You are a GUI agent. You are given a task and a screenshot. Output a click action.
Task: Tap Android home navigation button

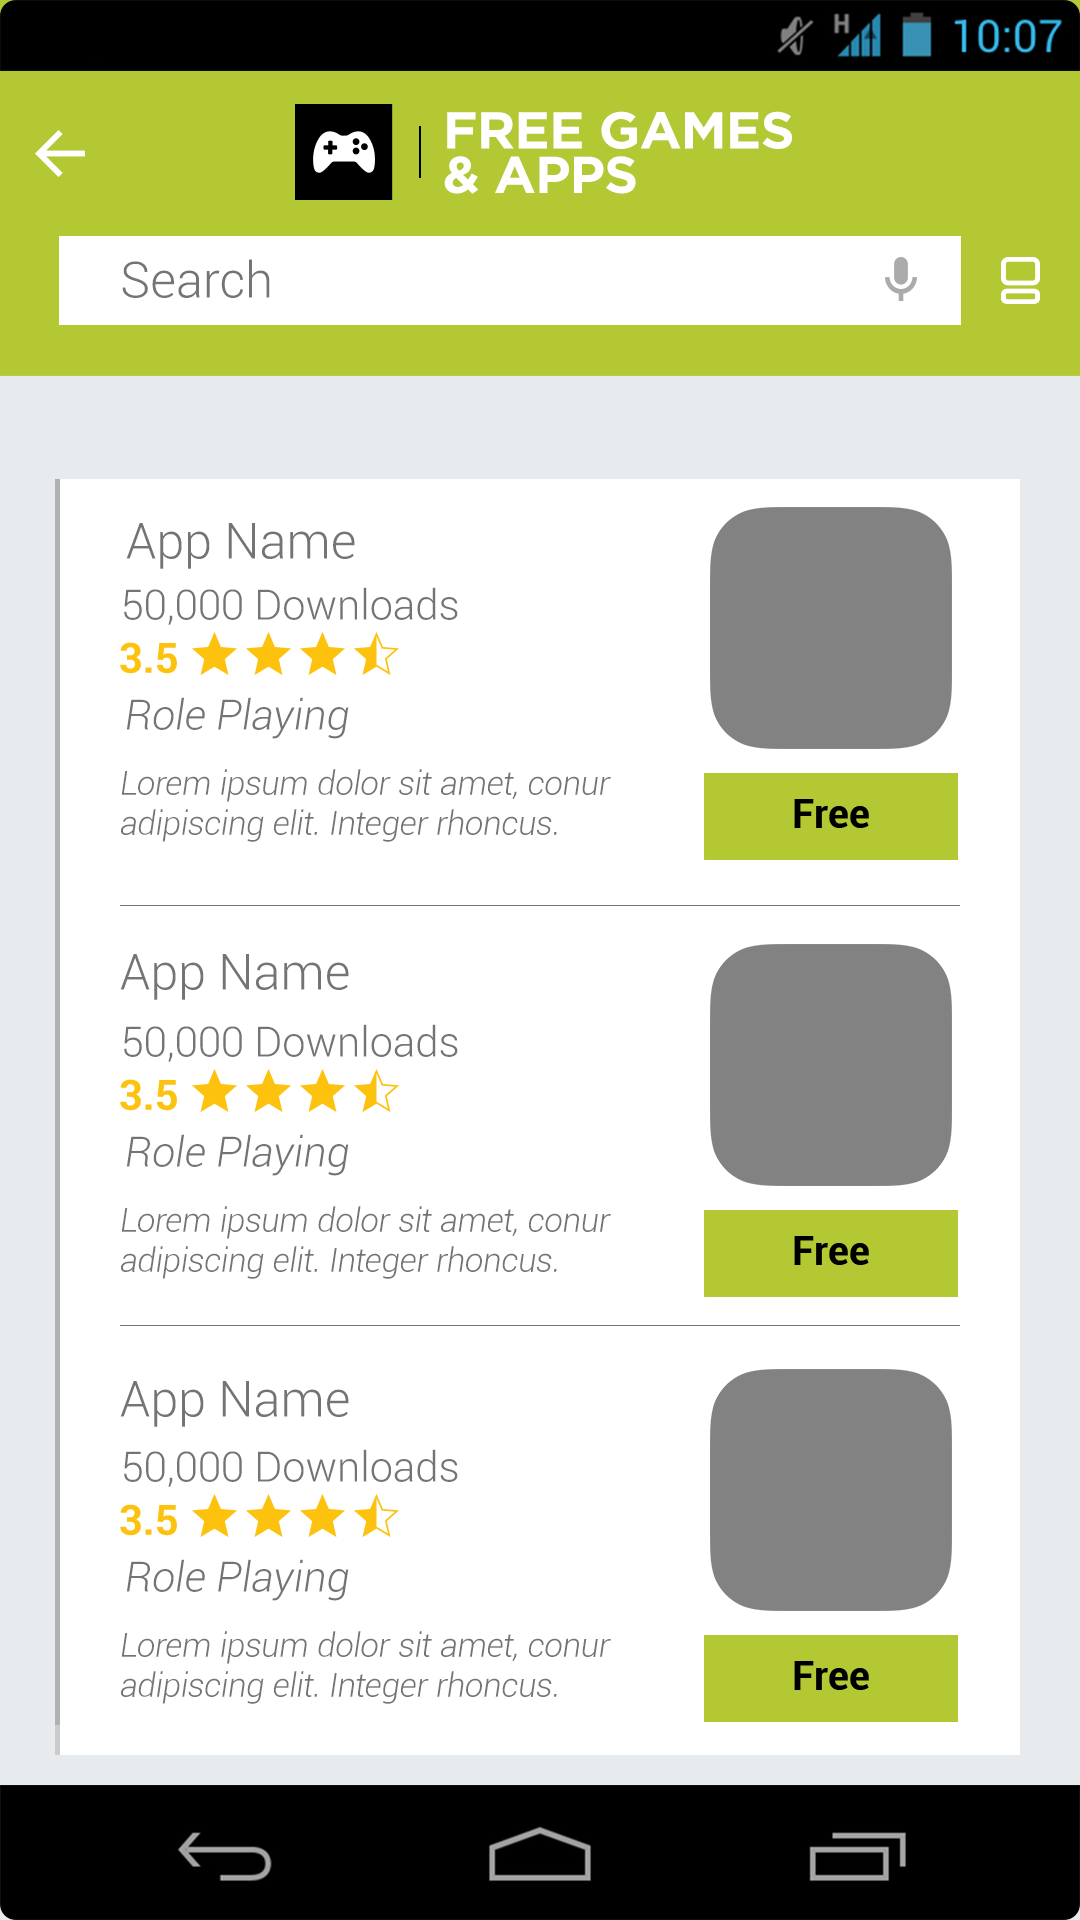(540, 1854)
